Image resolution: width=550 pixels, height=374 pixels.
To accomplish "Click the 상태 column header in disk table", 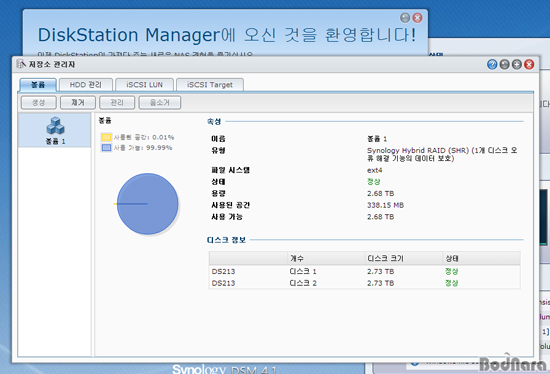I will point(481,259).
